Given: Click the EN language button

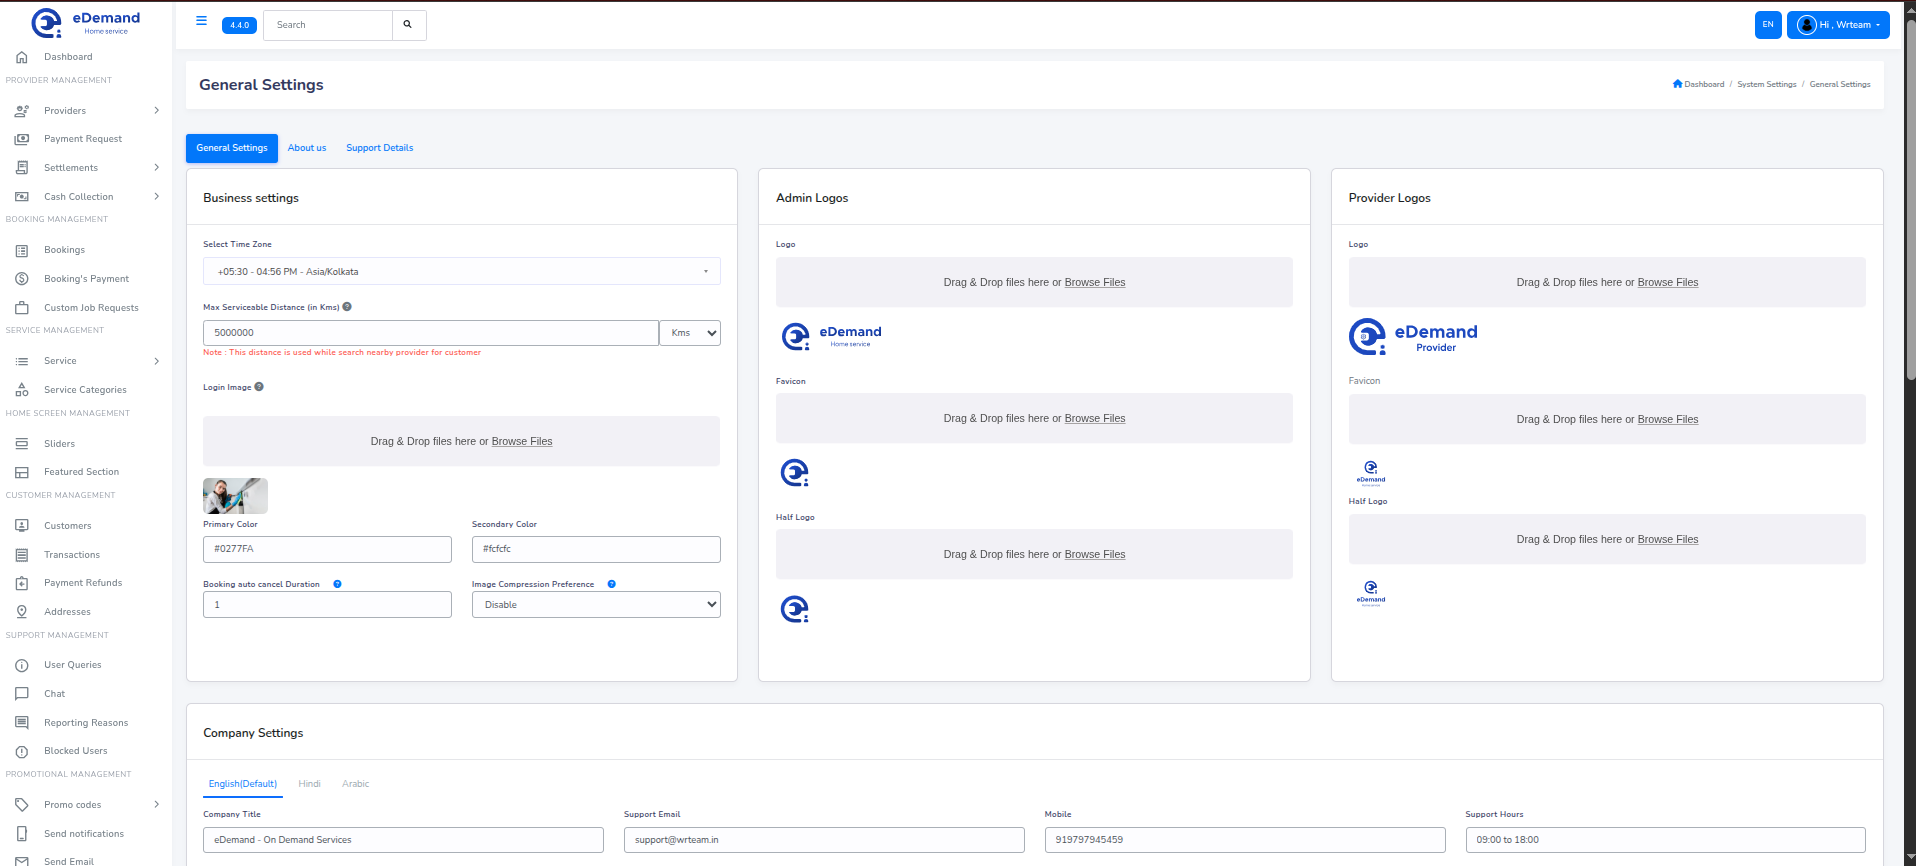Looking at the screenshot, I should click(1767, 25).
